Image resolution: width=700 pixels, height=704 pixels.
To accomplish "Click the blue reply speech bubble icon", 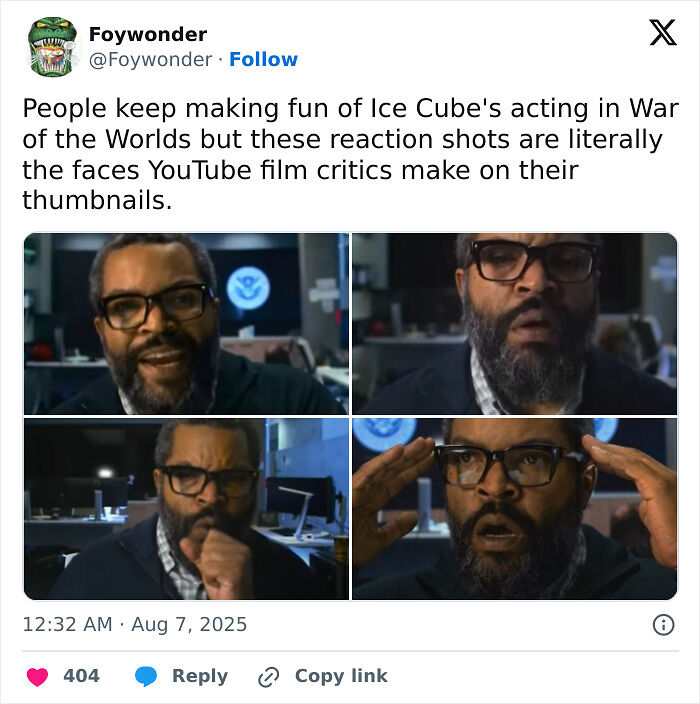I will click(146, 676).
